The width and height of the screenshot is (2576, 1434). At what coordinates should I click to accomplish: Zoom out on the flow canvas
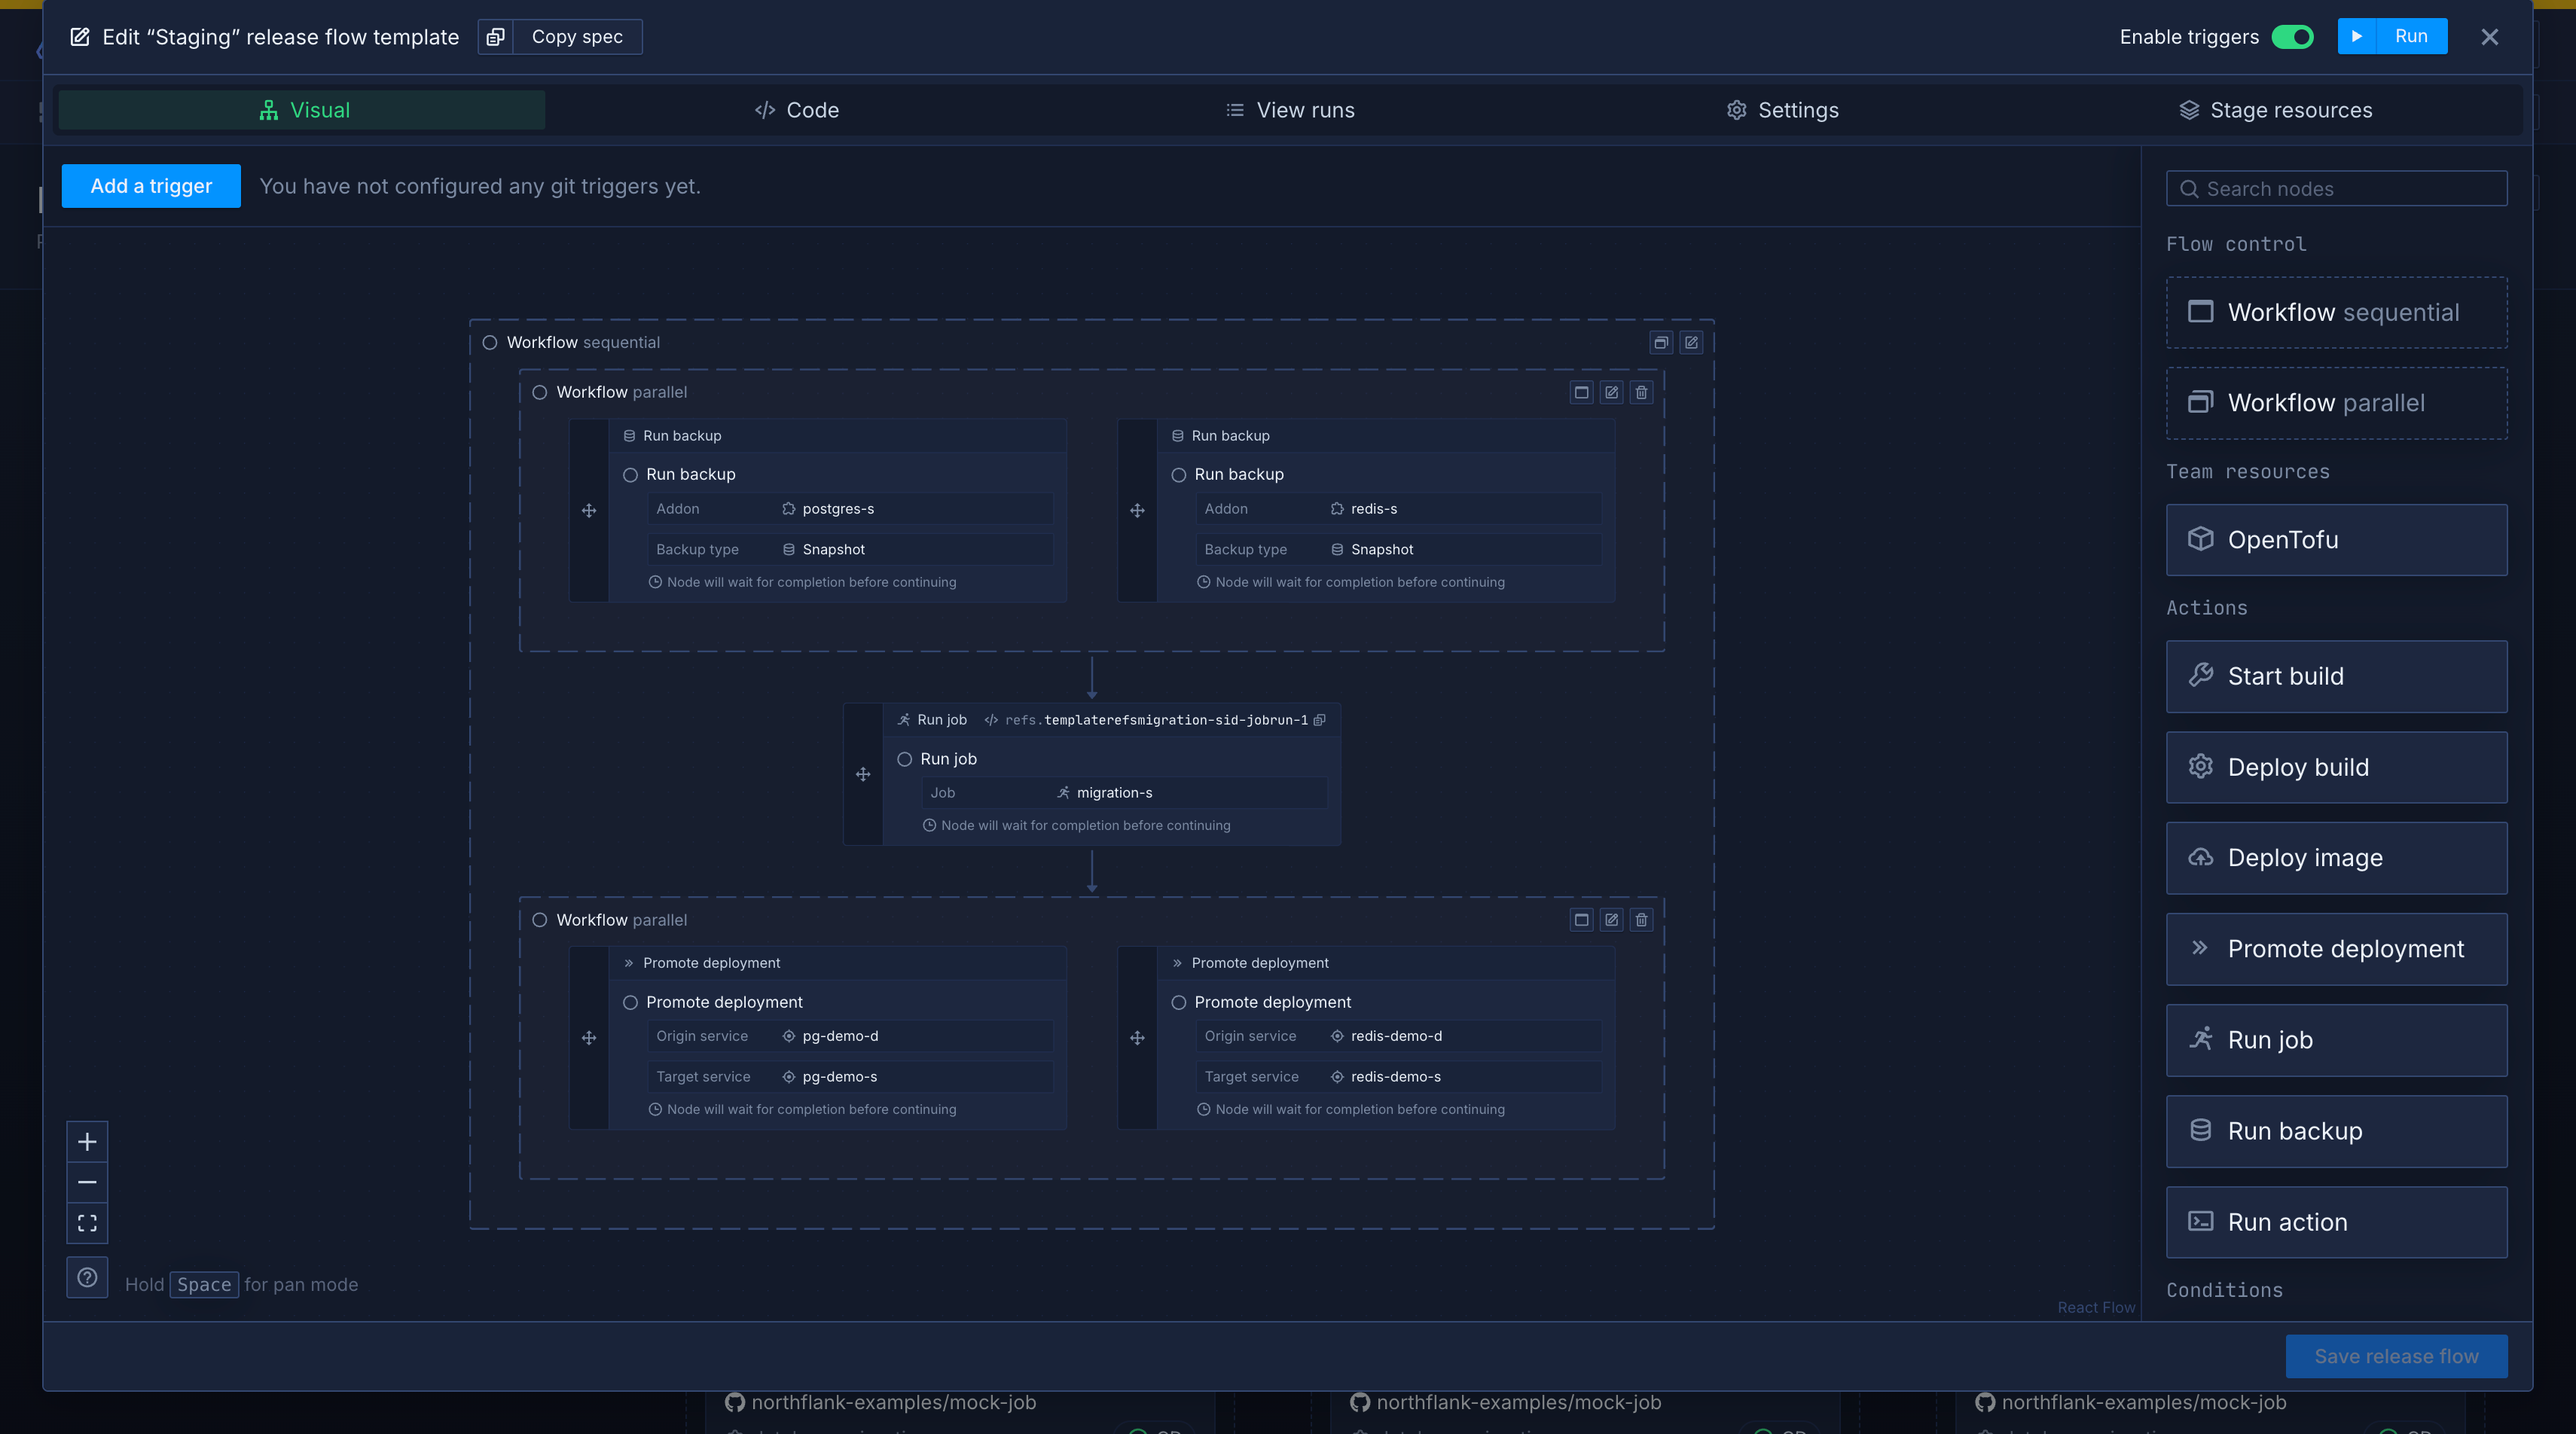[x=87, y=1182]
